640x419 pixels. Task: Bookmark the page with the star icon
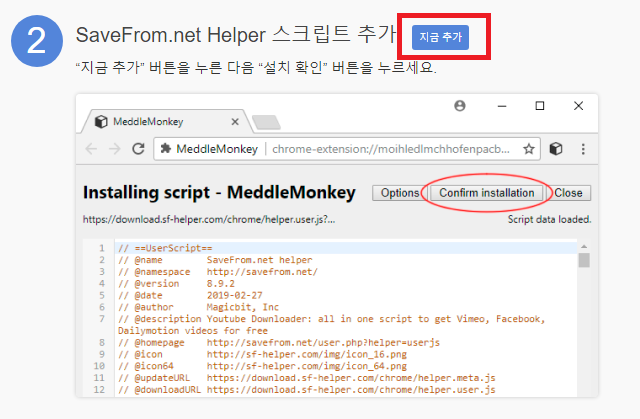(x=529, y=149)
